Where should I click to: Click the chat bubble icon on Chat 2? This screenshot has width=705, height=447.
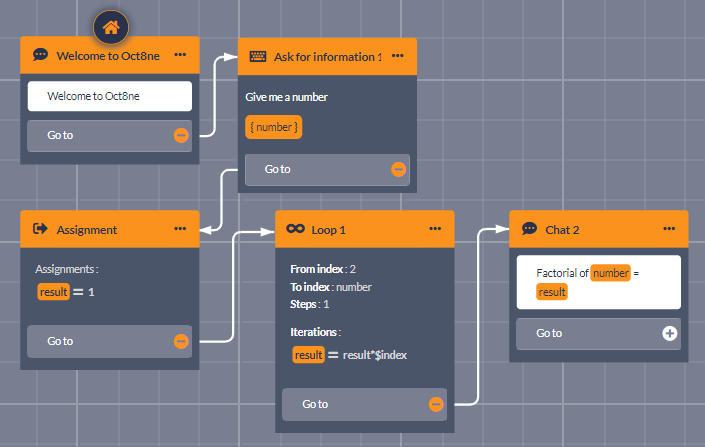529,229
